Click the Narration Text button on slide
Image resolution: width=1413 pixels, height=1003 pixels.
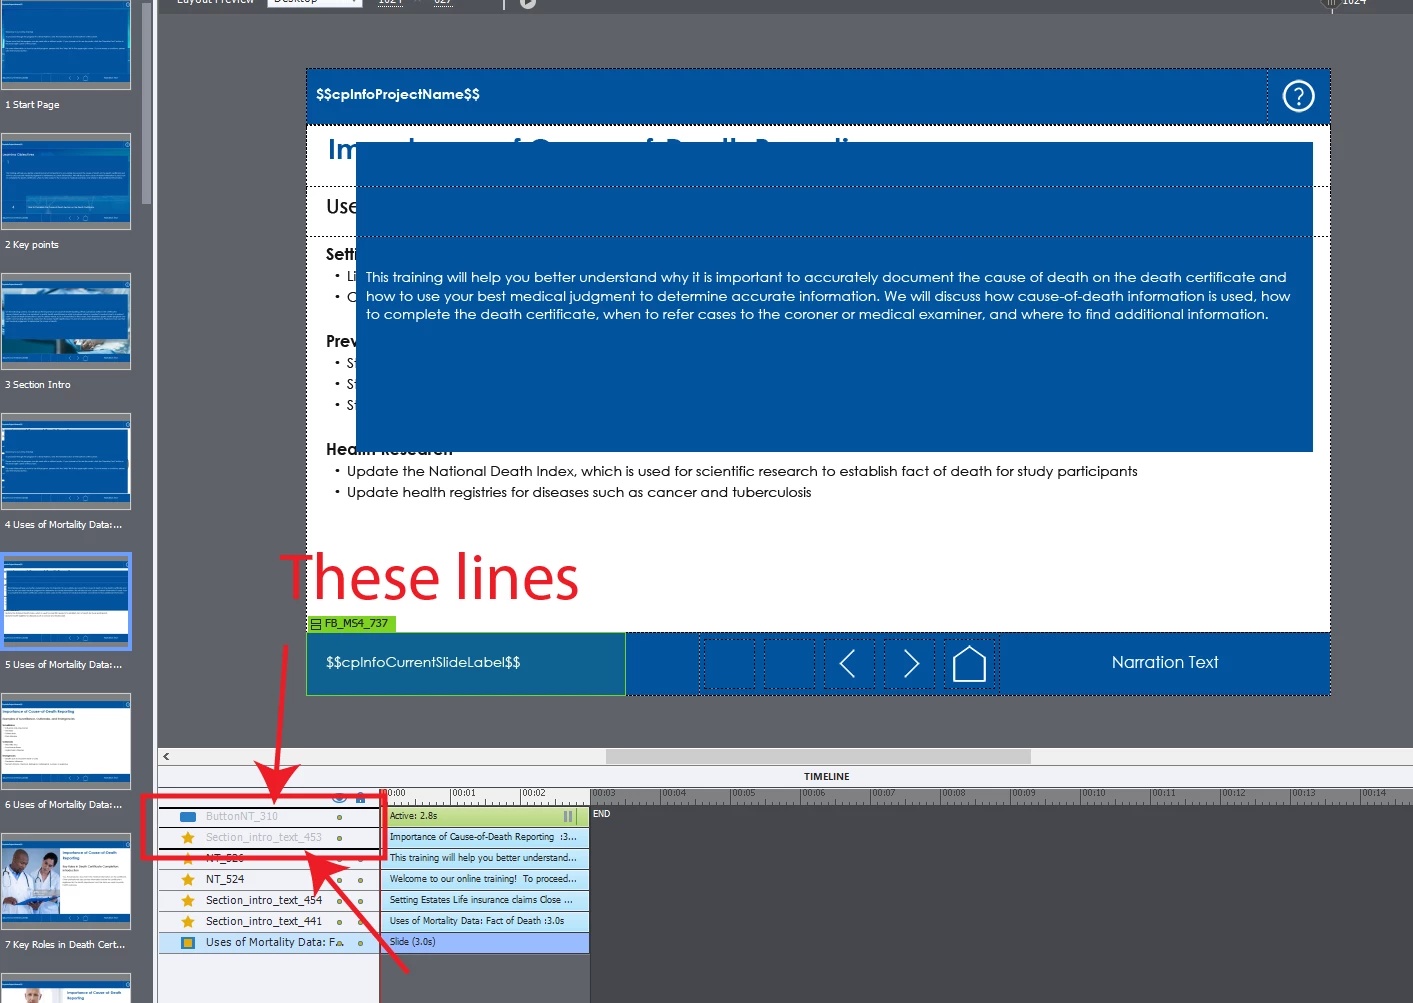point(1165,663)
